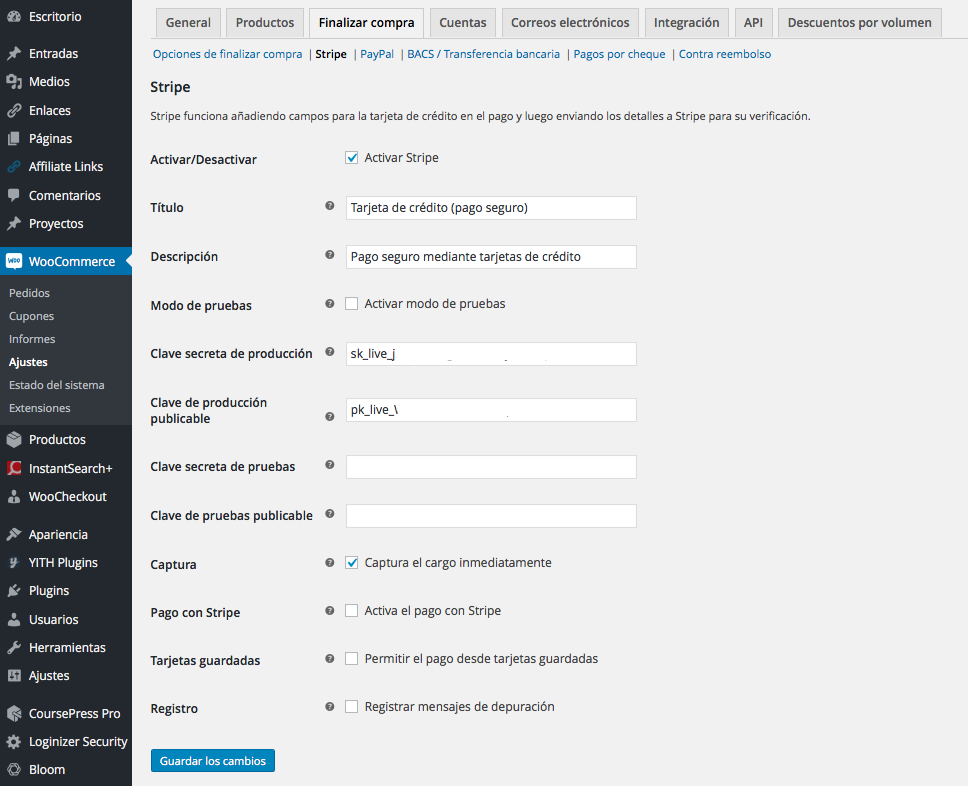The height and width of the screenshot is (786, 968).
Task: Click the Enlaces chain icon
Action: (14, 111)
